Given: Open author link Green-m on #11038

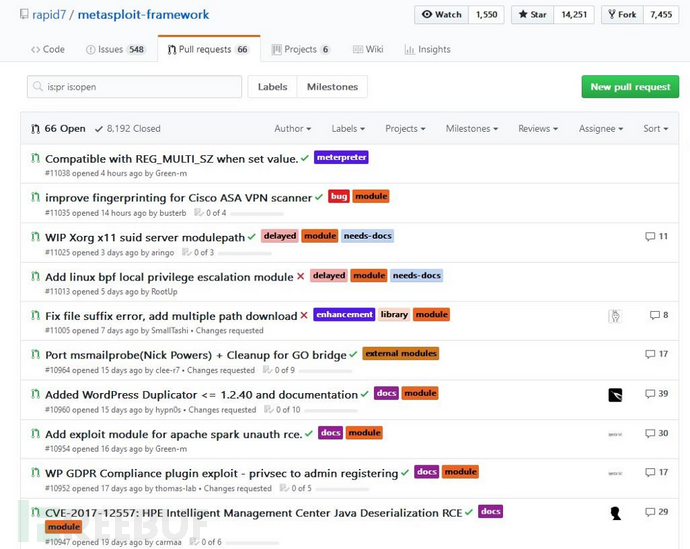Looking at the screenshot, I should (171, 173).
